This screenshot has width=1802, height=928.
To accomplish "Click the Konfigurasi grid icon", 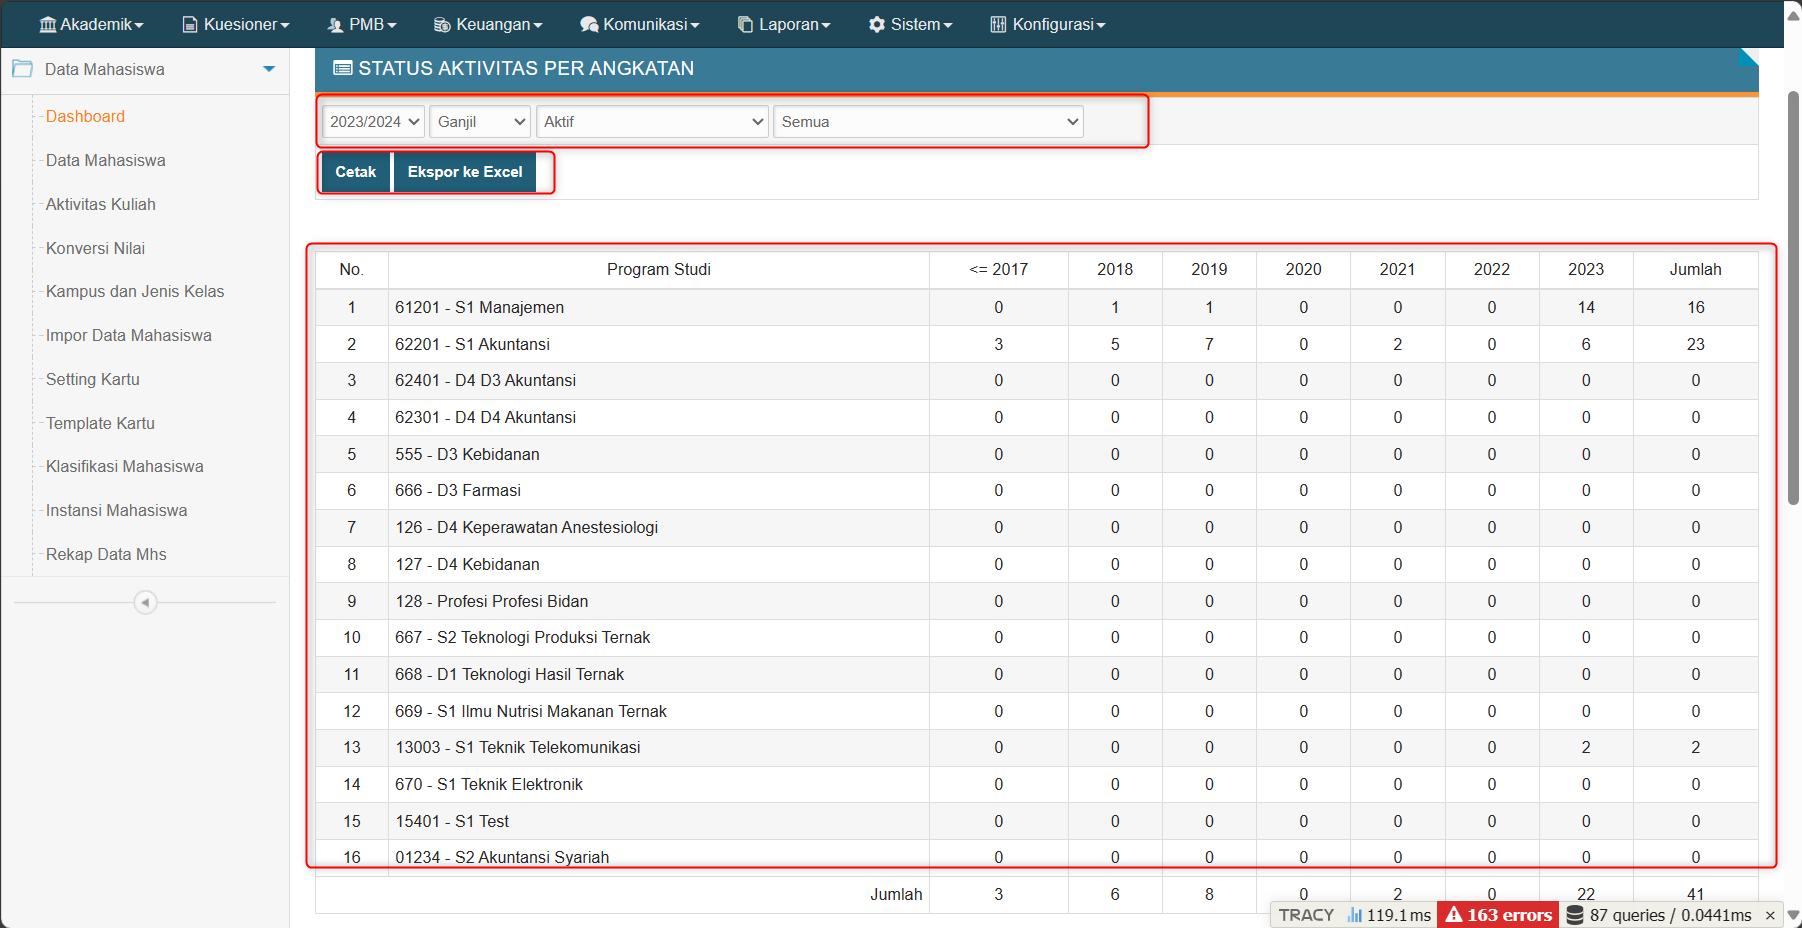I will pyautogui.click(x=998, y=24).
